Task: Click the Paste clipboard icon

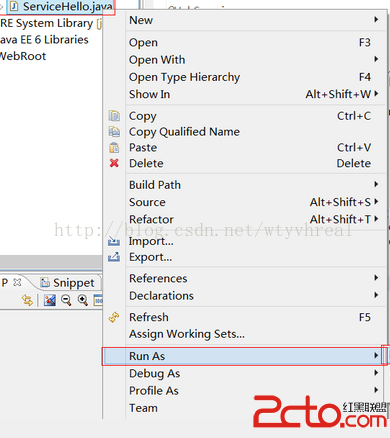Action: [x=114, y=147]
